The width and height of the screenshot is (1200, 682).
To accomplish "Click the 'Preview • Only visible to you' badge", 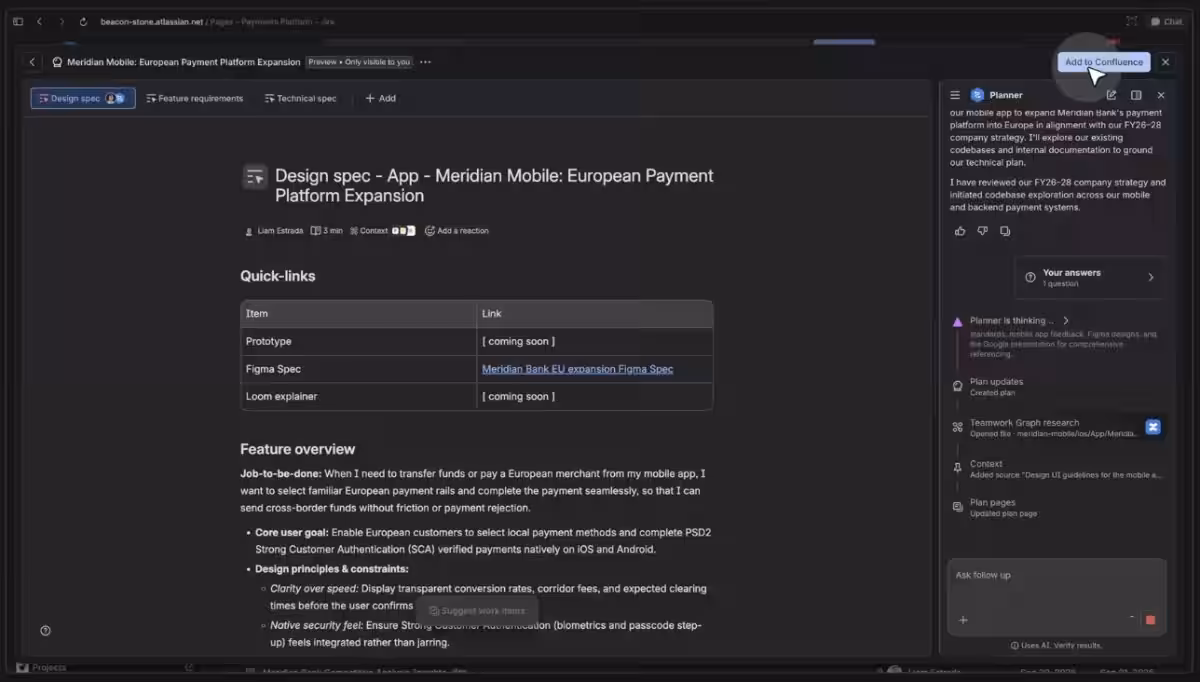I will [x=359, y=62].
